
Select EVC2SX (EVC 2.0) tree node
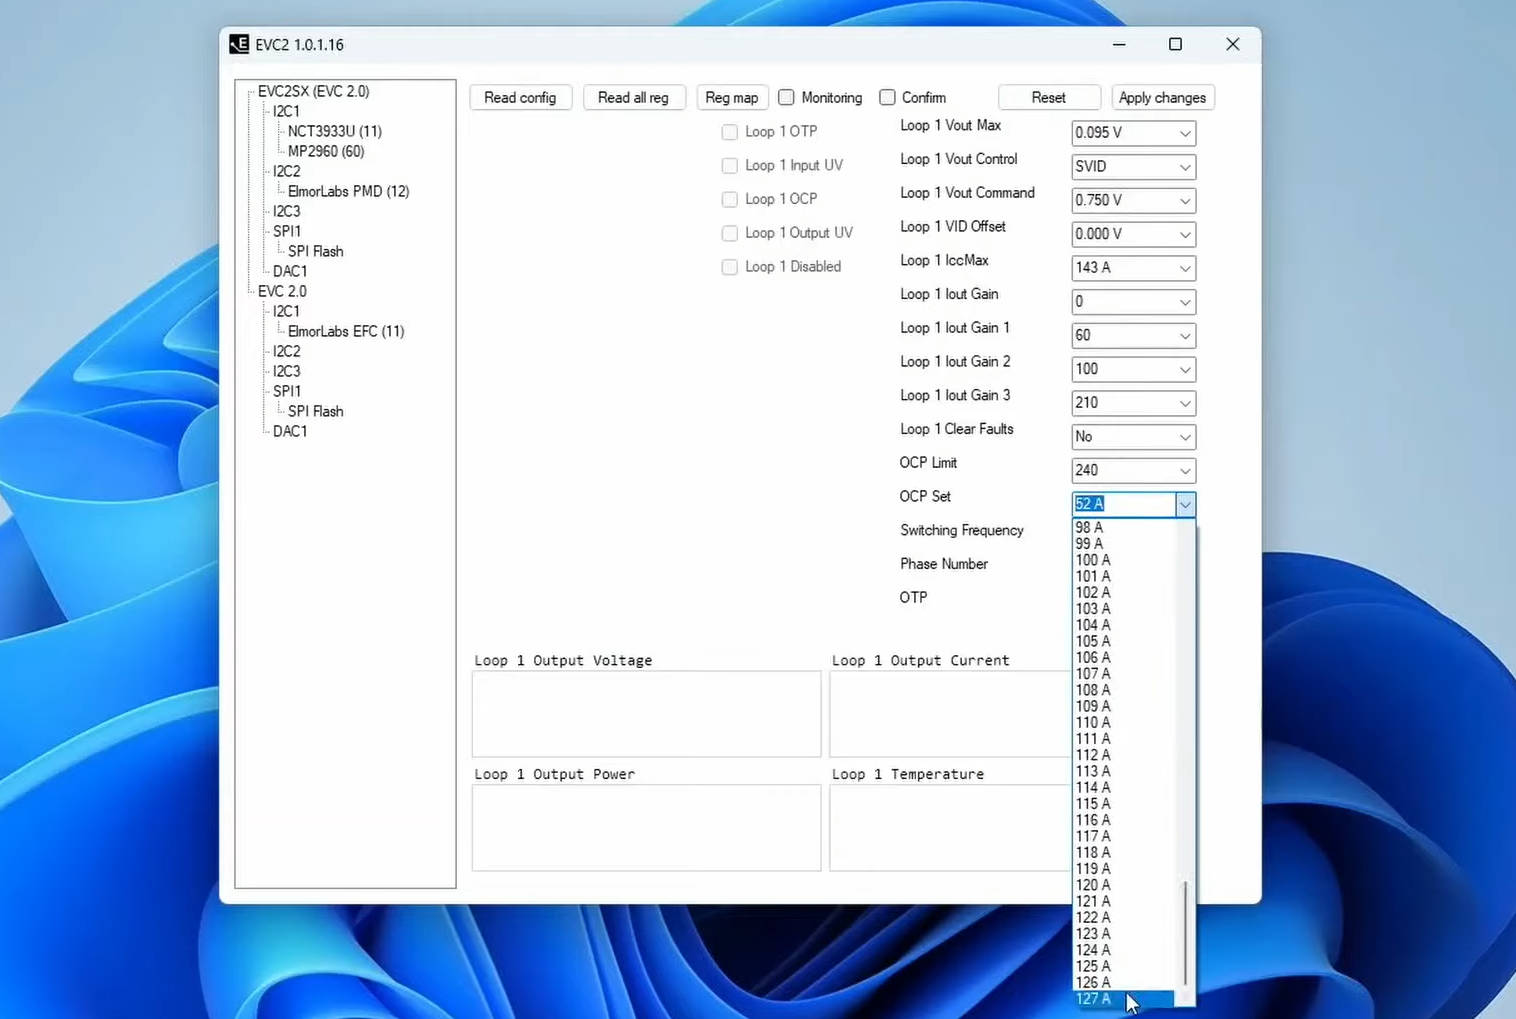(x=313, y=91)
